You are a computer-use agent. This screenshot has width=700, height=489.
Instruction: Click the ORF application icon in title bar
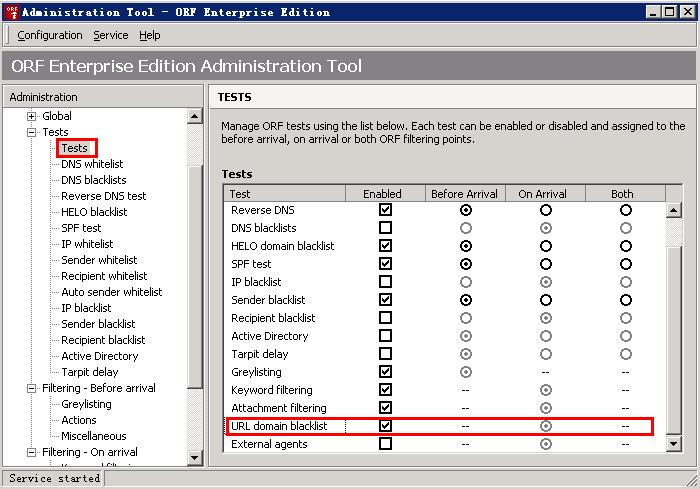(x=12, y=12)
